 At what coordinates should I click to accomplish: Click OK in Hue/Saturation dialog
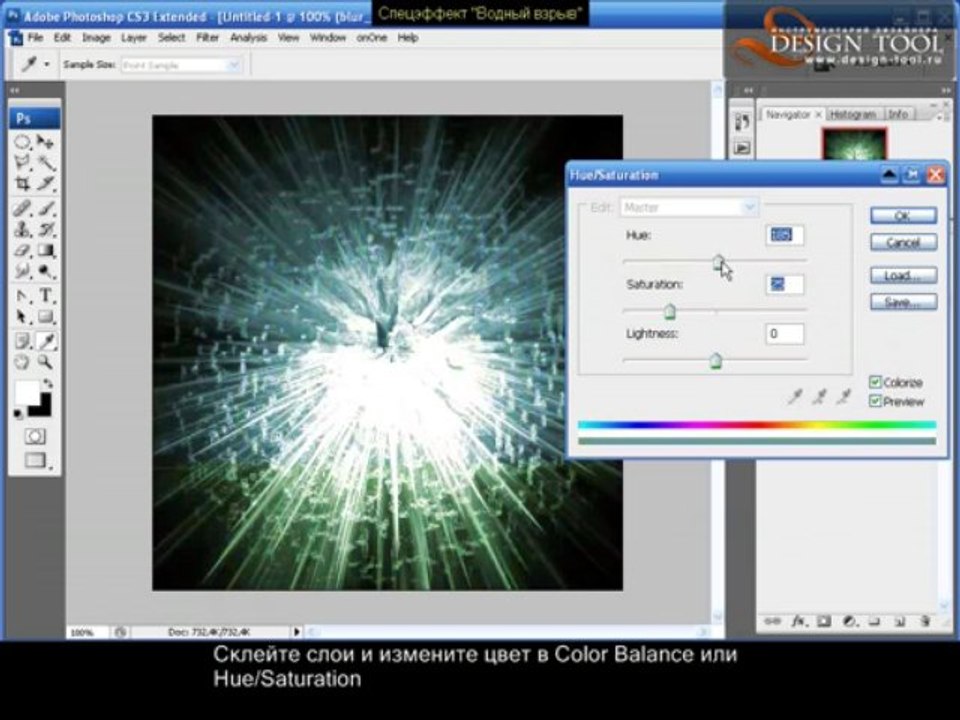[903, 216]
